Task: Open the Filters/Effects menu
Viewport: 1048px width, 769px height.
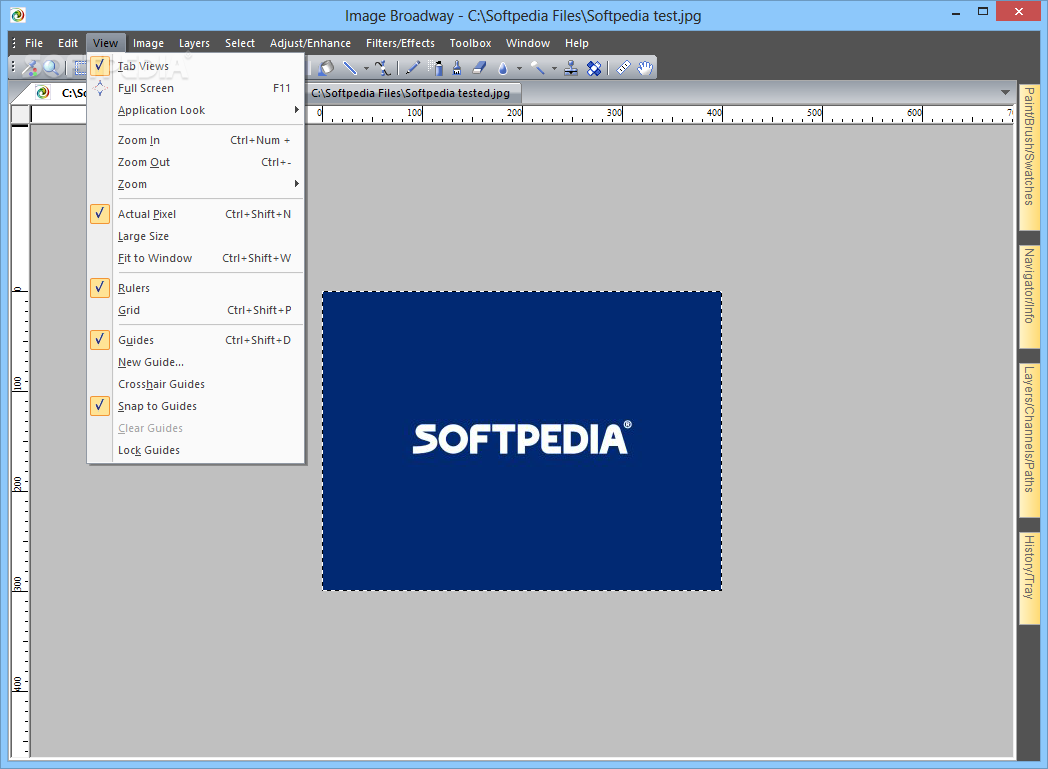Action: (x=400, y=43)
